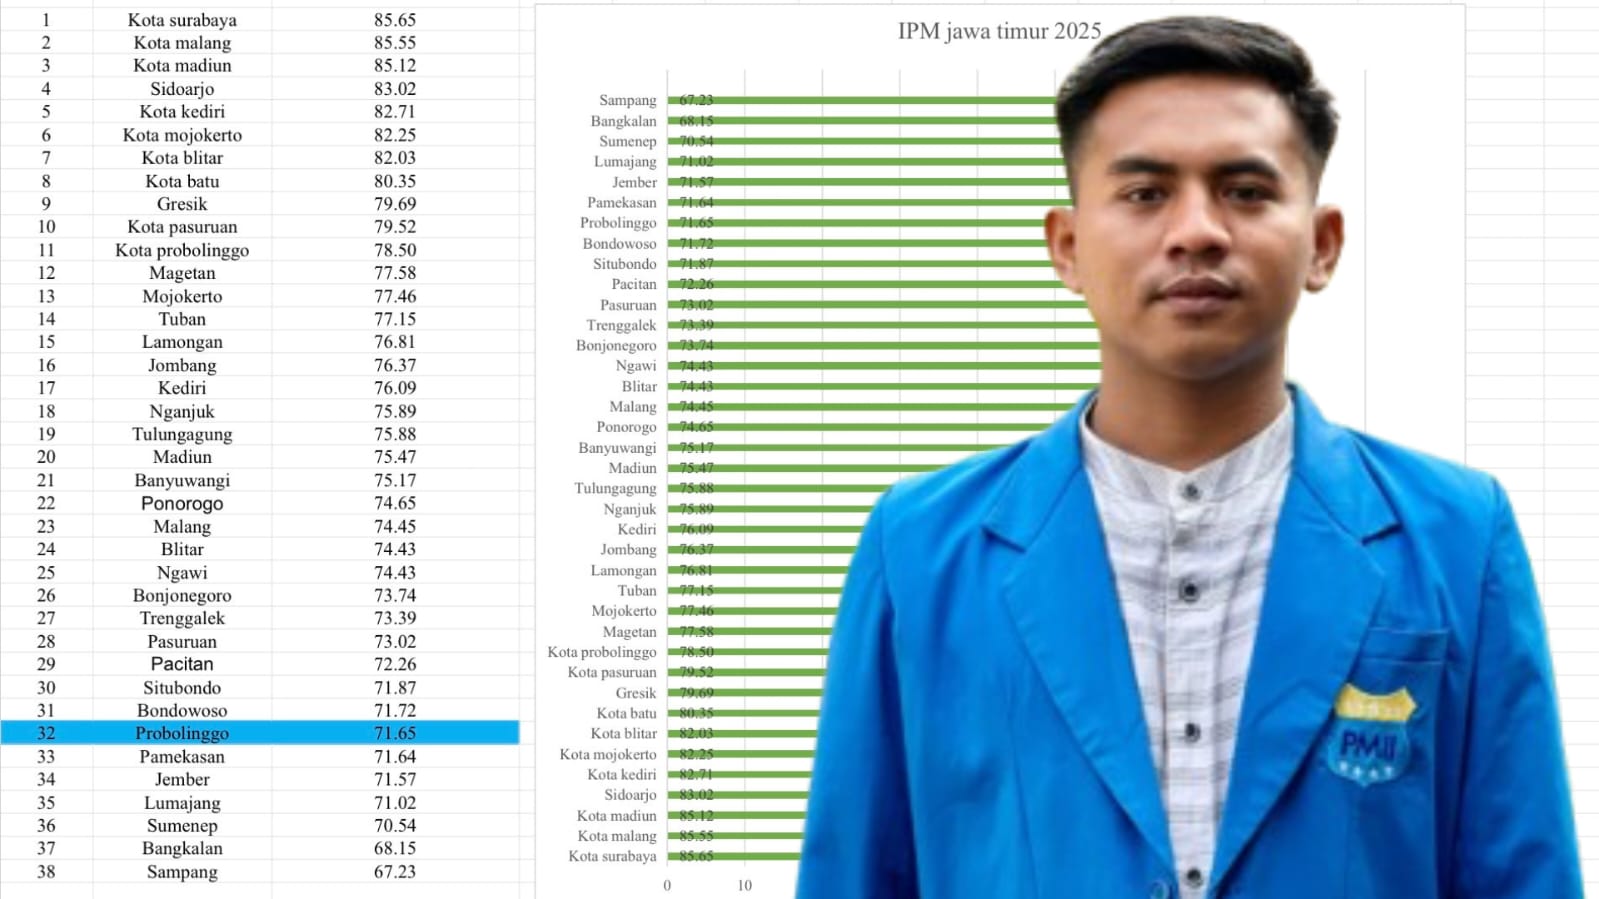Click the Lumajang name cell in the table

pos(182,802)
